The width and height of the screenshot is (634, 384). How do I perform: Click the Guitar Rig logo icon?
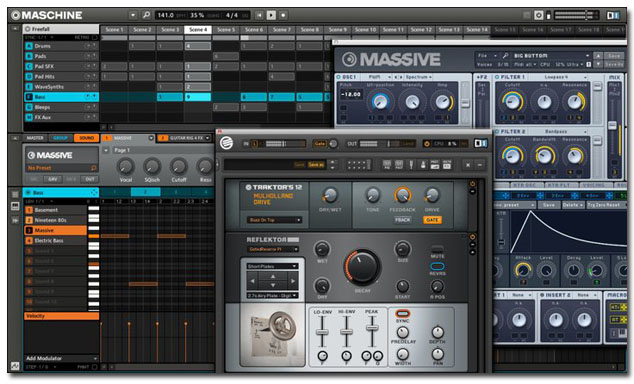(226, 143)
